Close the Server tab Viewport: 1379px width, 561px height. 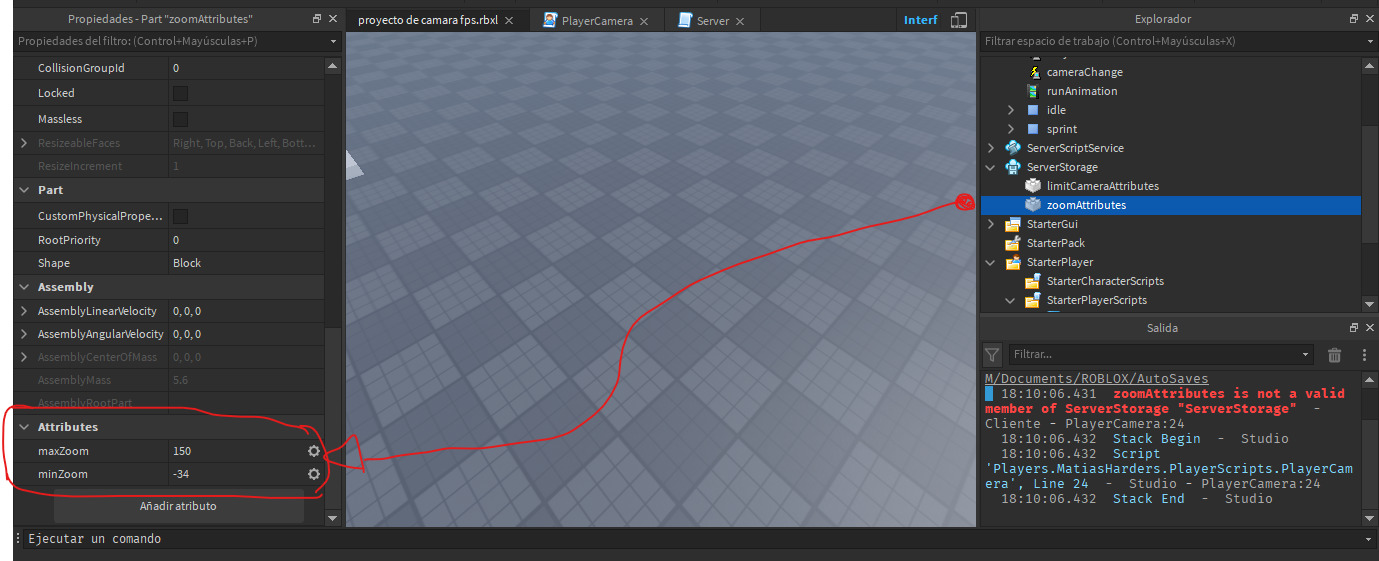click(x=740, y=21)
